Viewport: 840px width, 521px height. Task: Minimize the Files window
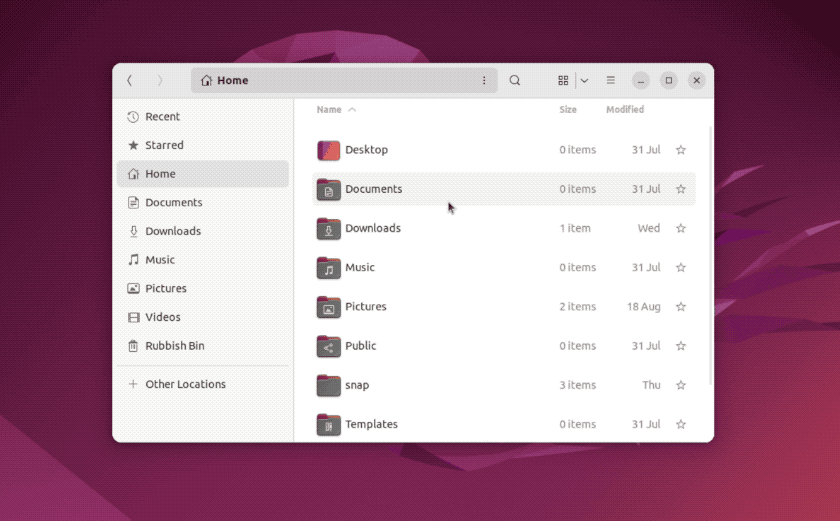point(641,80)
